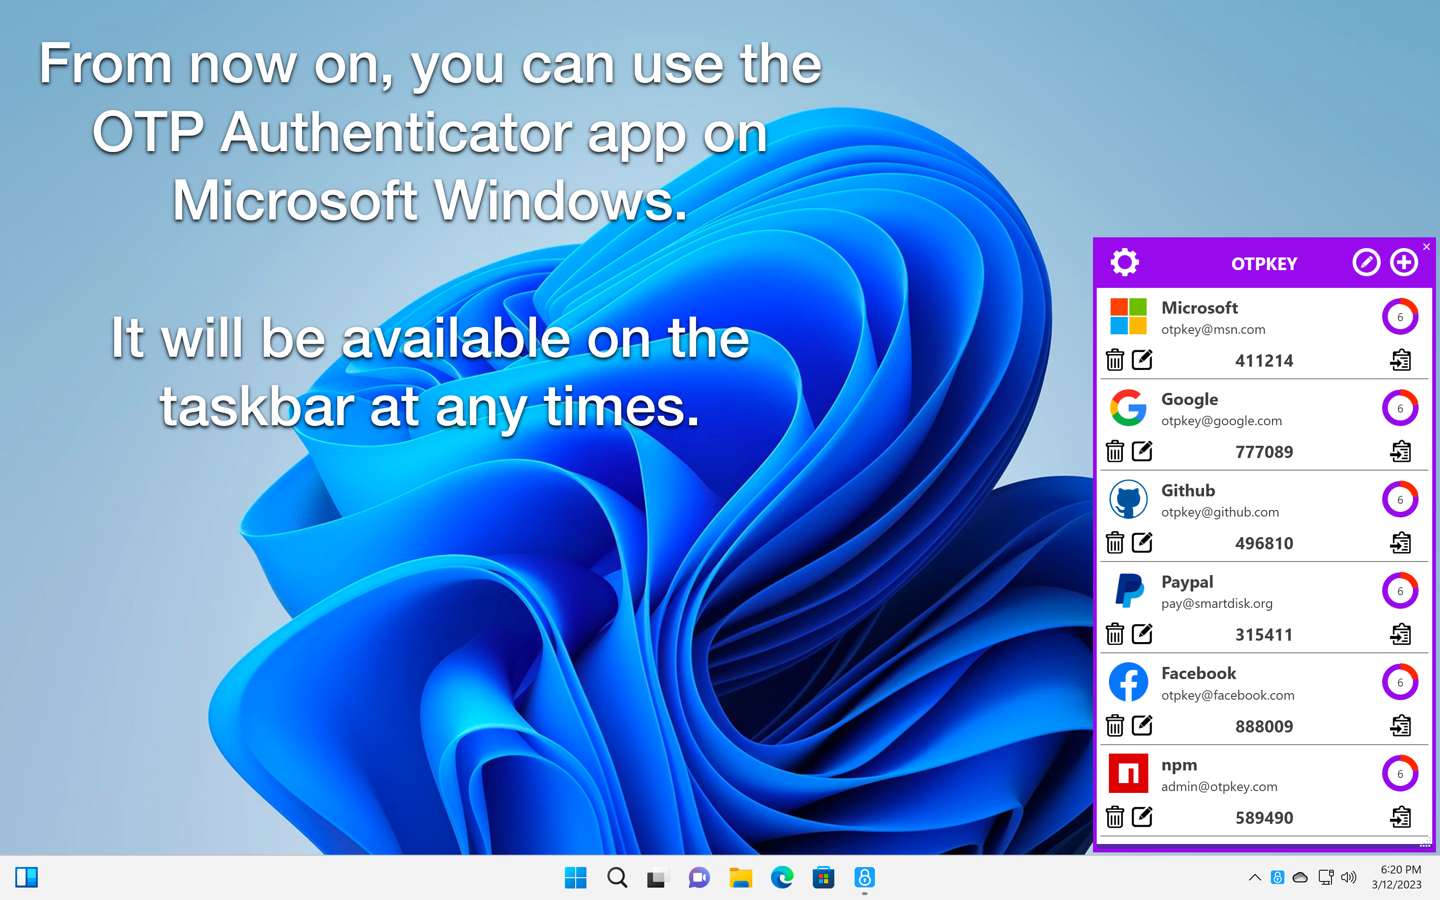This screenshot has width=1440, height=900.
Task: Edit the Google account entry
Action: click(1142, 450)
